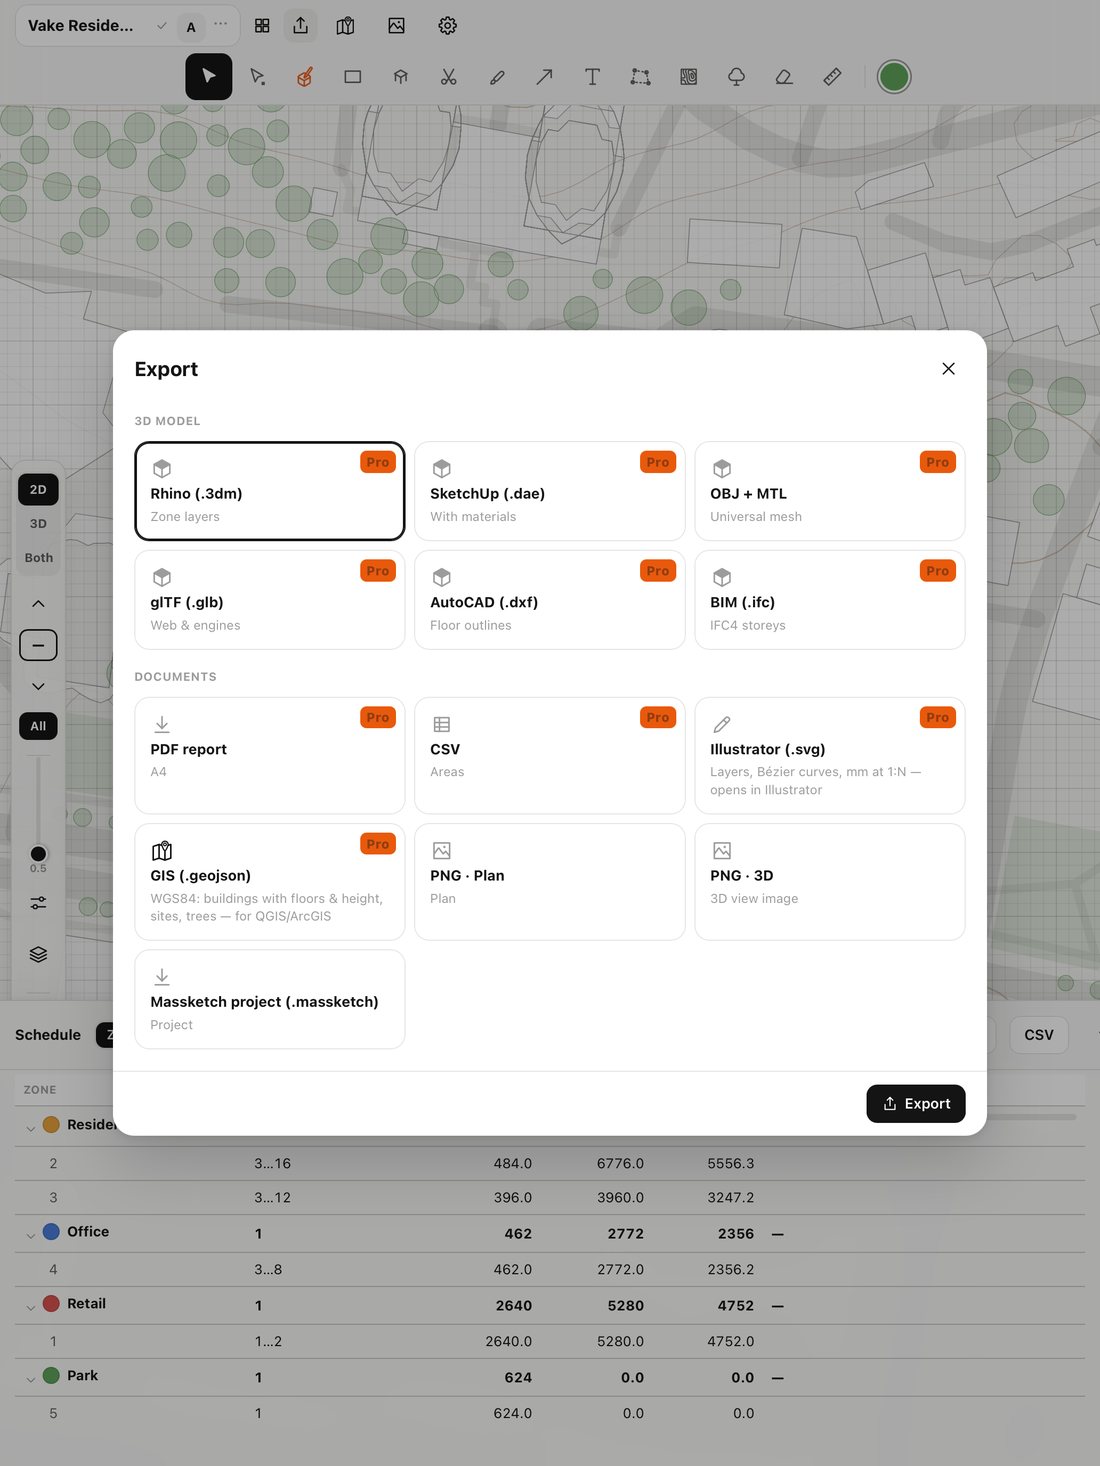1100x1466 pixels.
Task: Select variant A button
Action: (191, 27)
